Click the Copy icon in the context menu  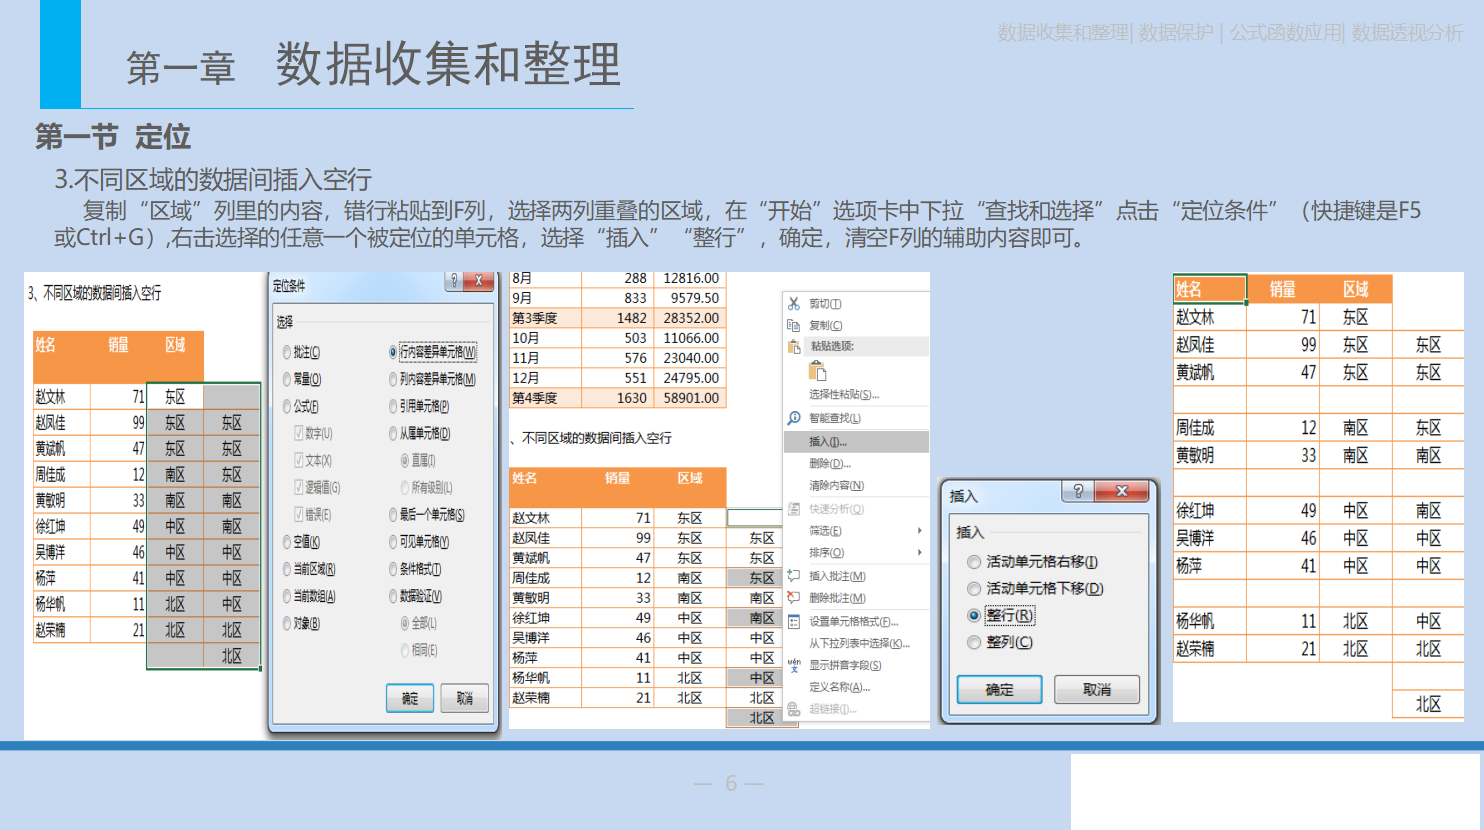pos(794,325)
